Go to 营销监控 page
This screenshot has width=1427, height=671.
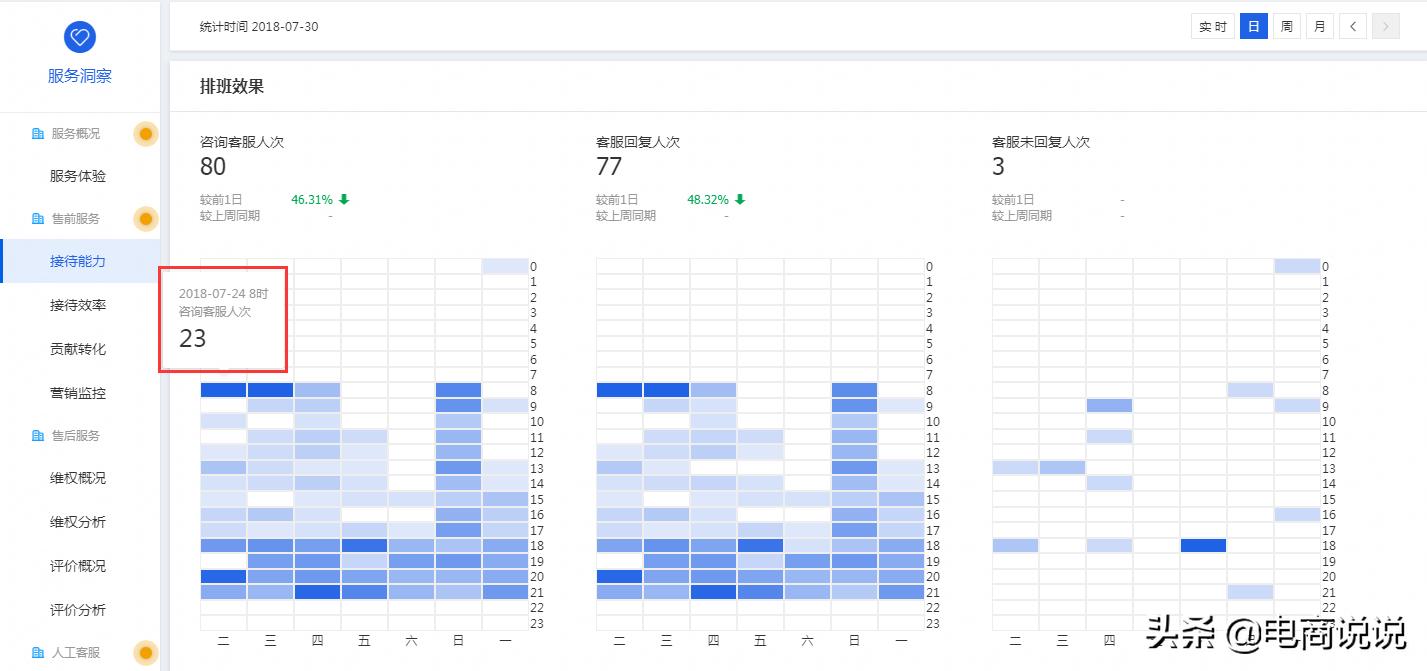[78, 393]
